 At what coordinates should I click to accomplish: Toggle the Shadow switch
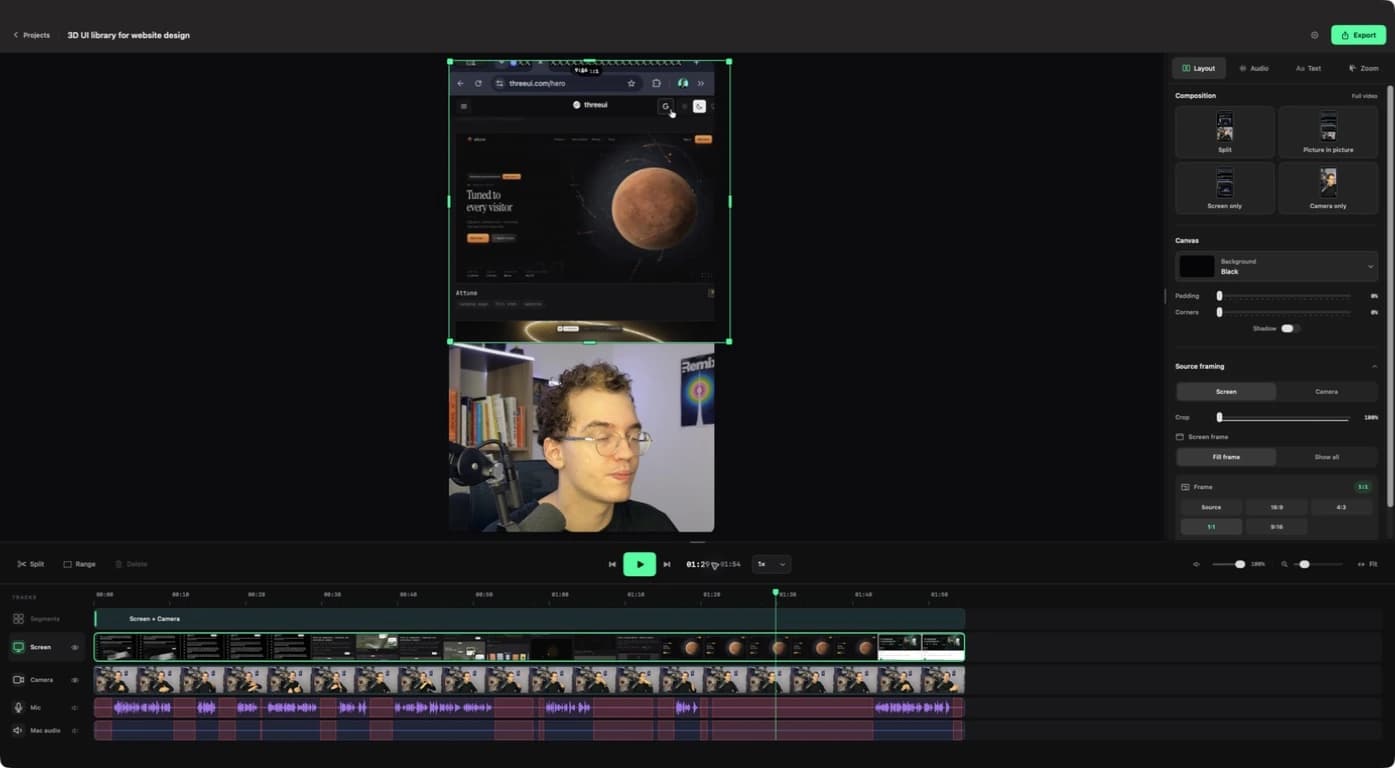pyautogui.click(x=1290, y=328)
